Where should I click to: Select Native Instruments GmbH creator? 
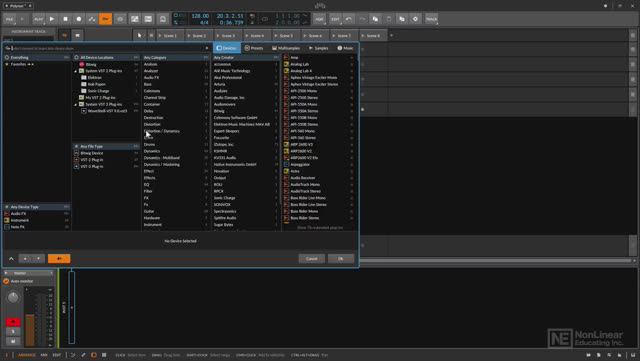[246, 165]
